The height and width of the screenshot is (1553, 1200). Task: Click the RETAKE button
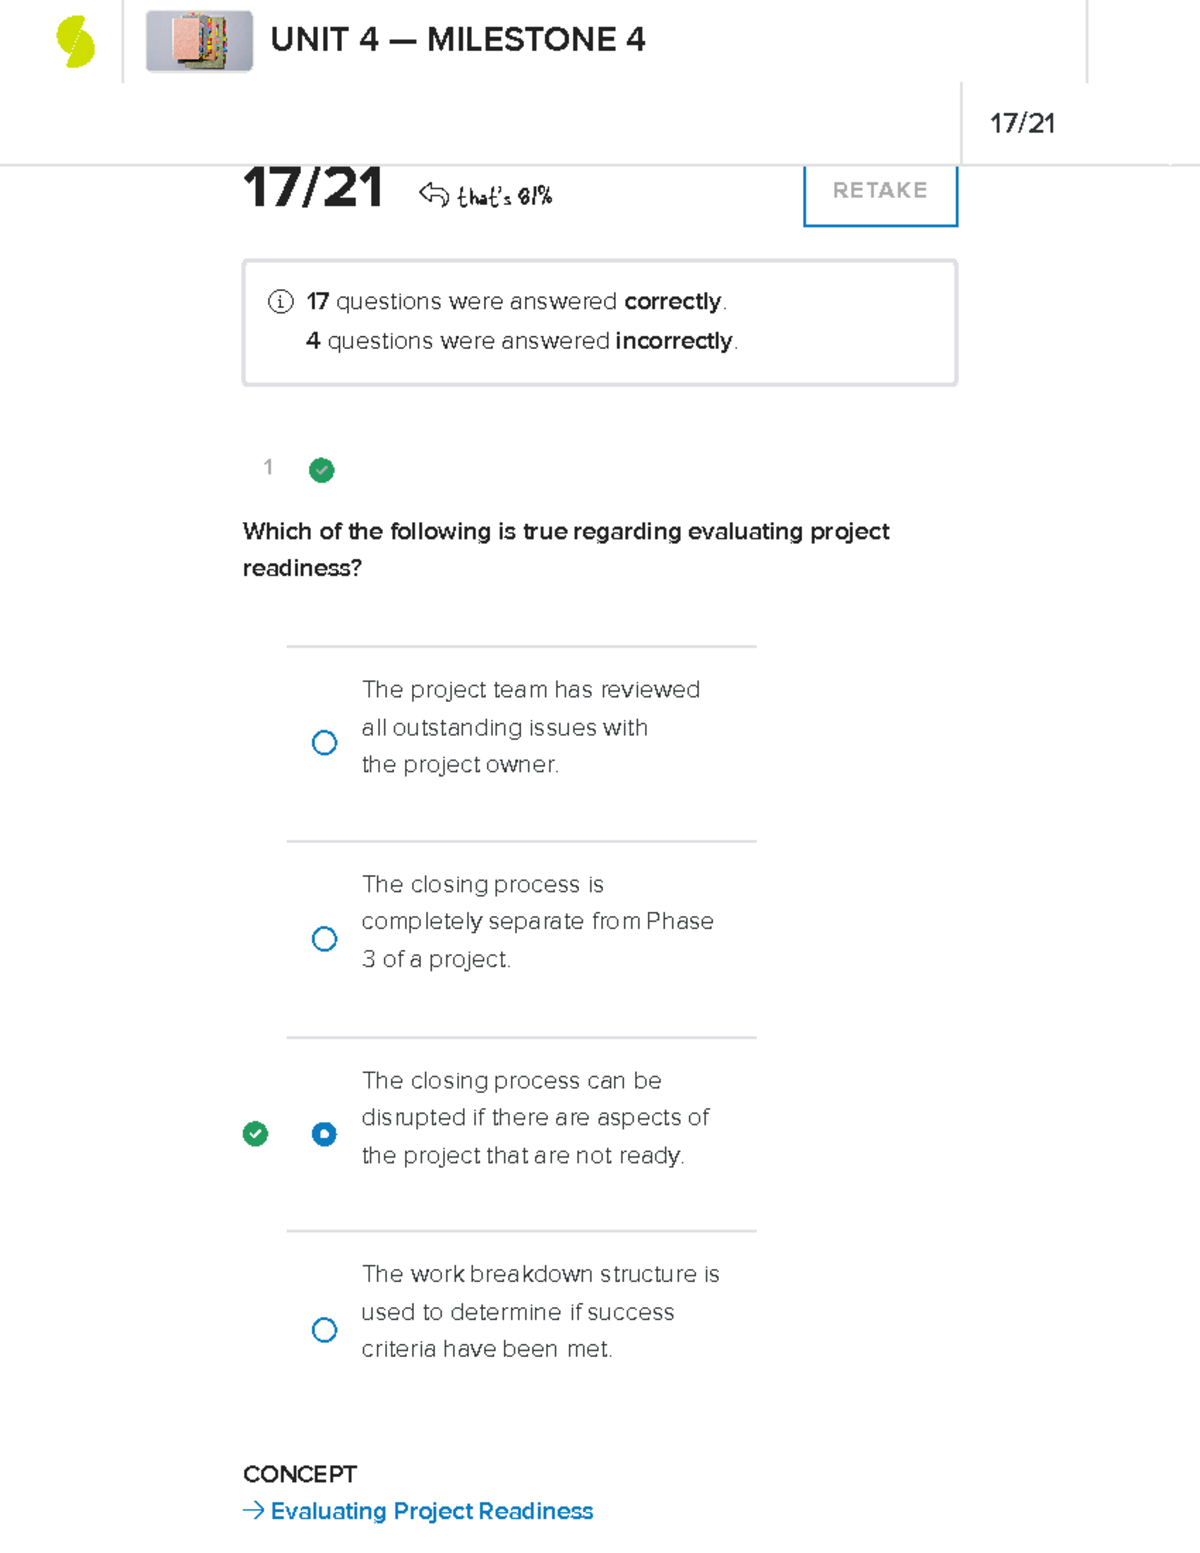click(879, 191)
